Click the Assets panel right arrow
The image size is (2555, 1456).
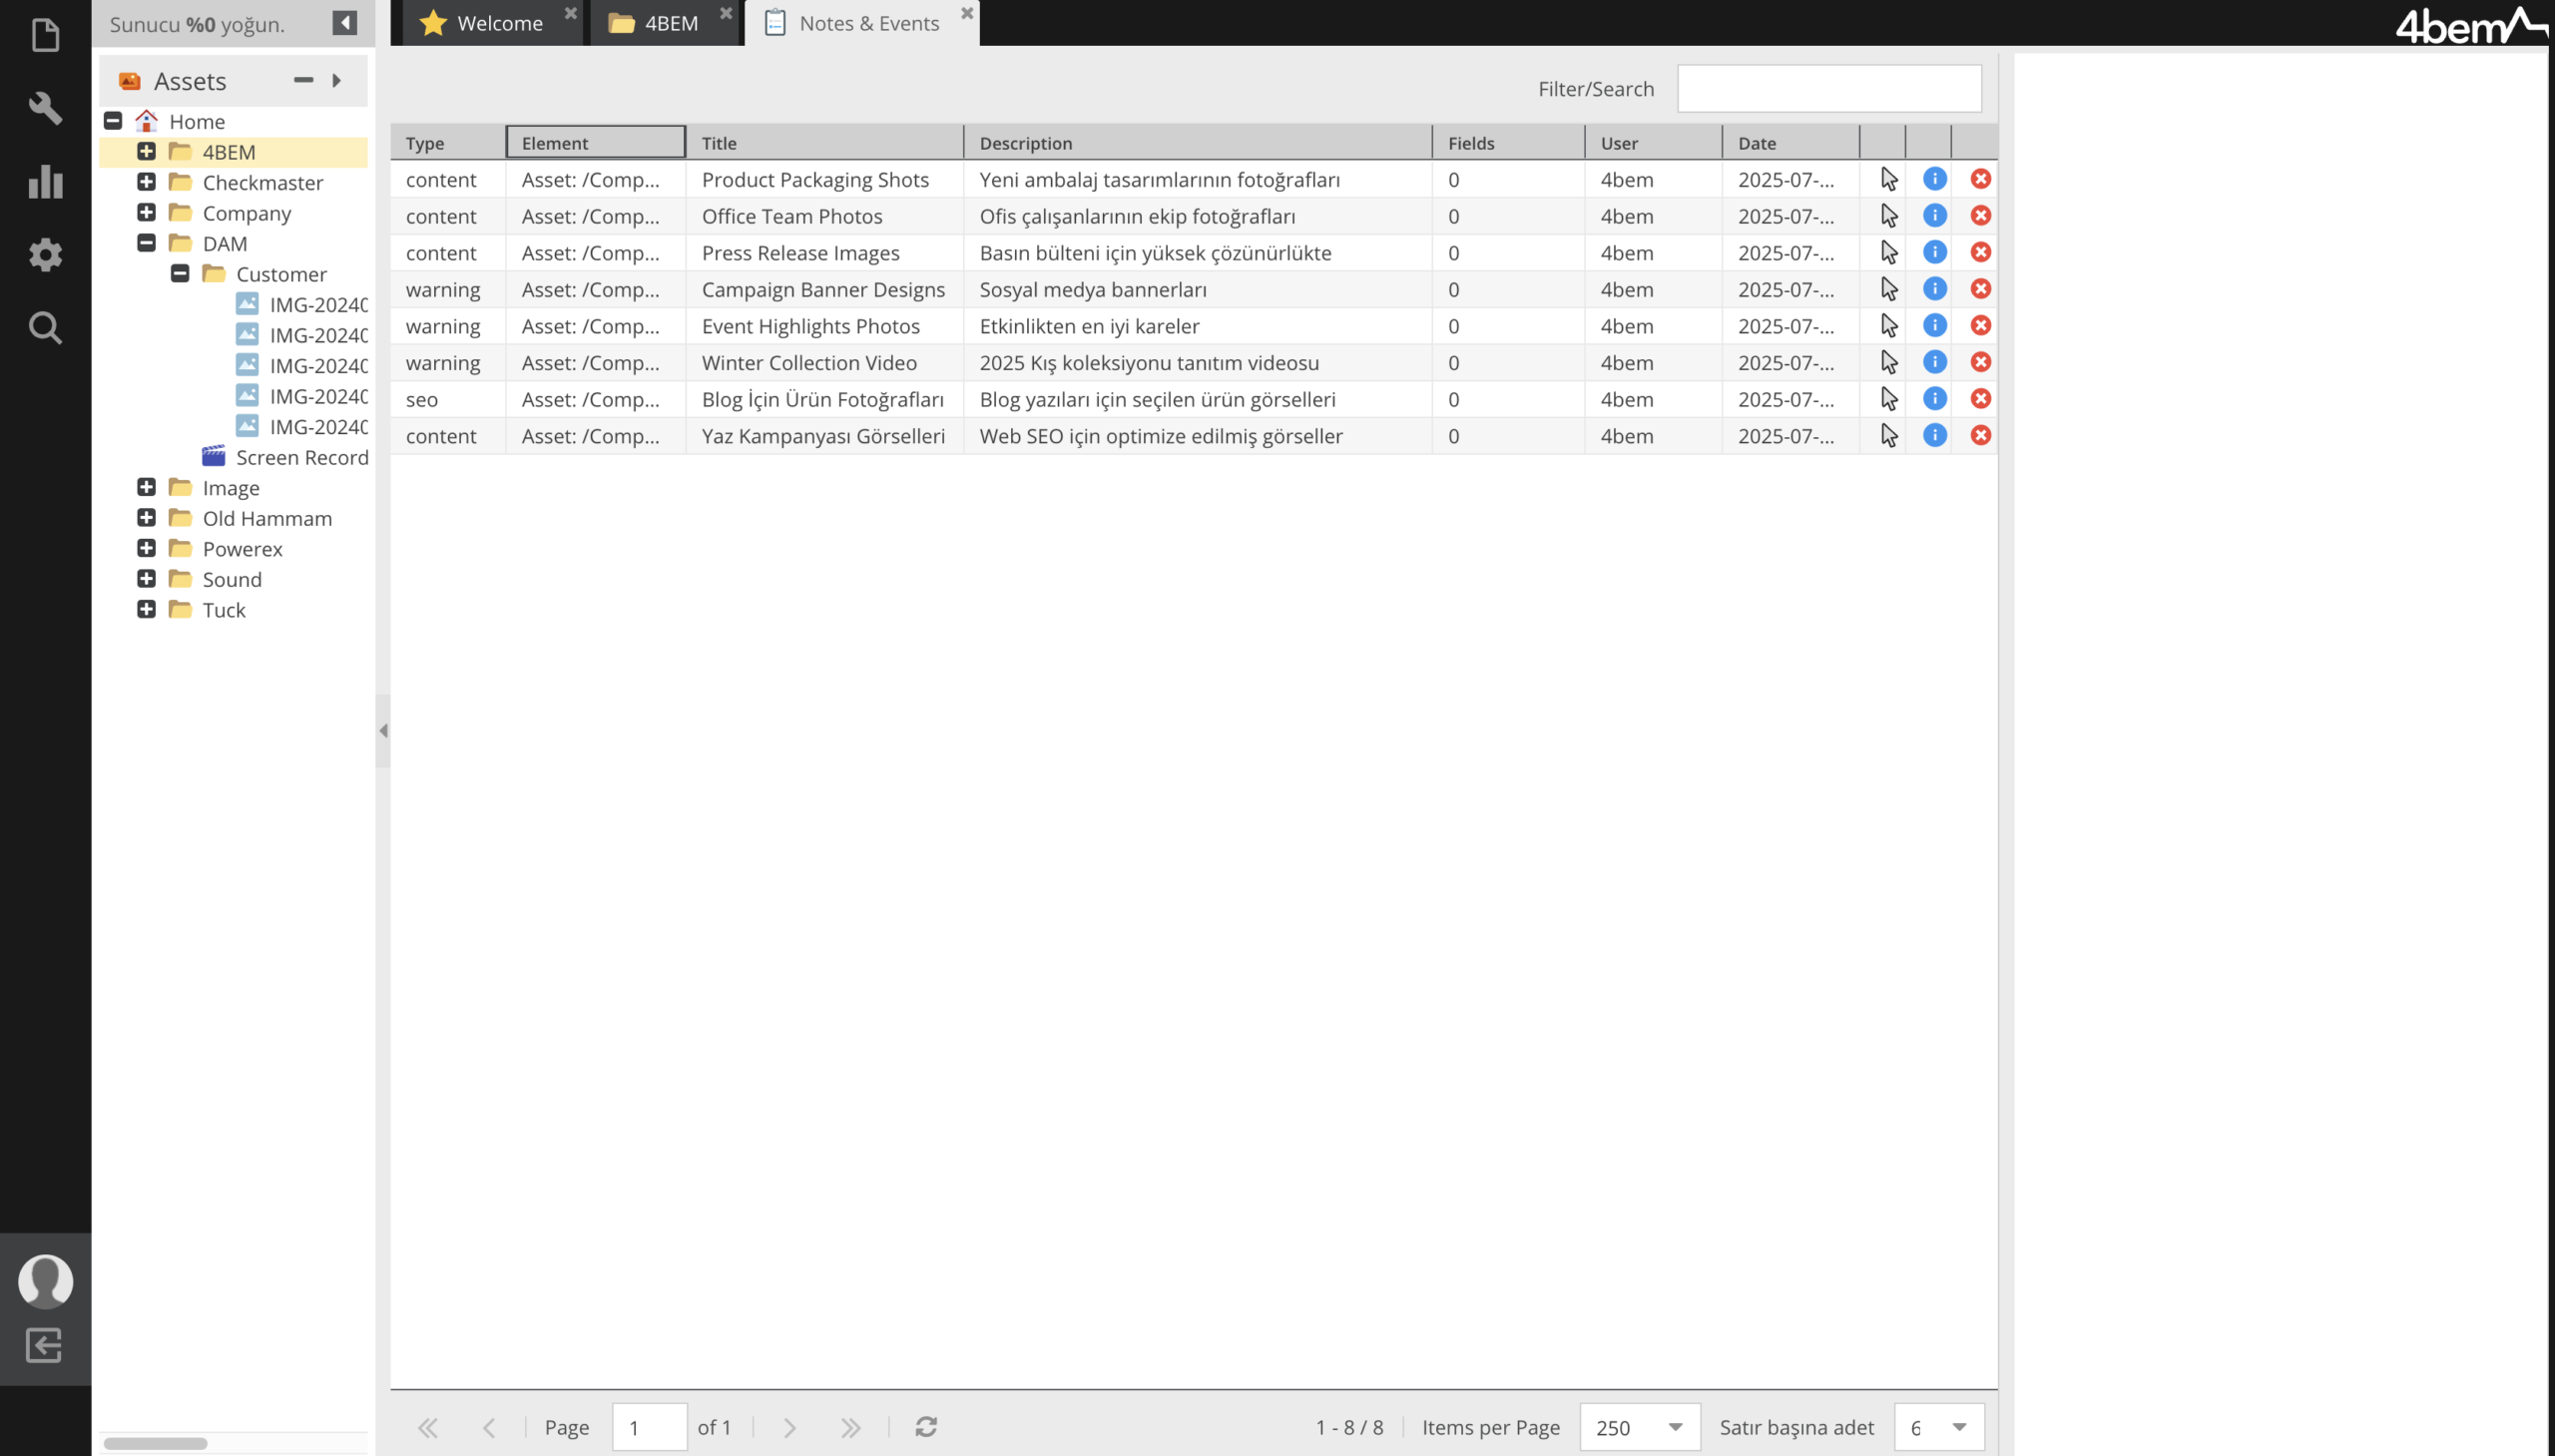point(336,80)
